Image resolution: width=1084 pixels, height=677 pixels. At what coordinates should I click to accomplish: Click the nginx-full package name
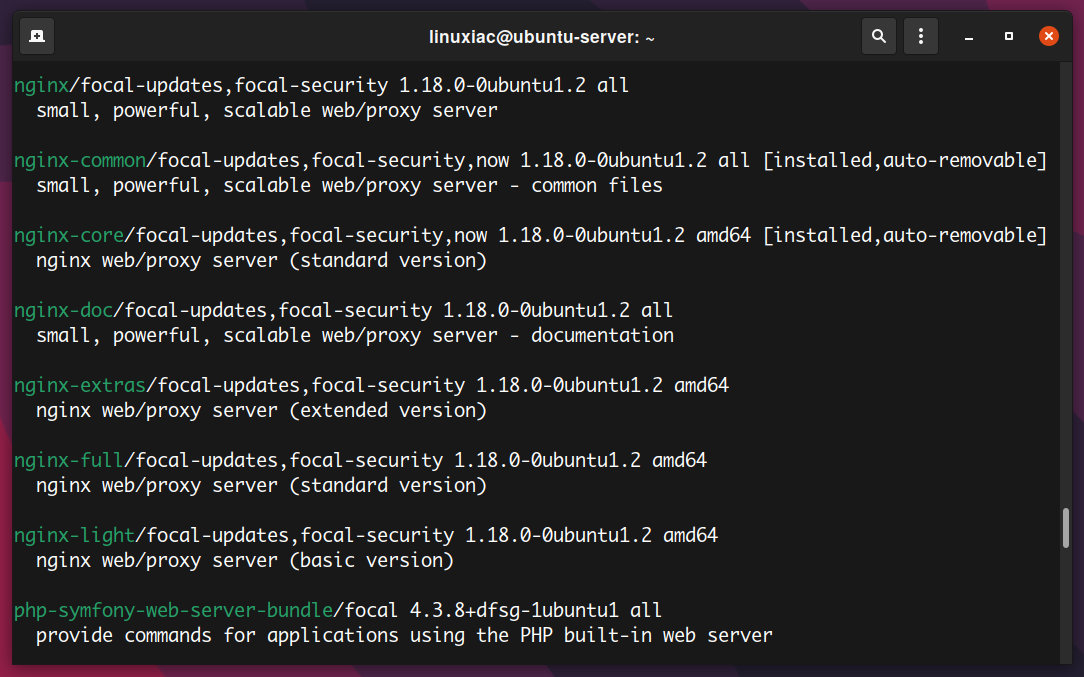[x=69, y=461]
